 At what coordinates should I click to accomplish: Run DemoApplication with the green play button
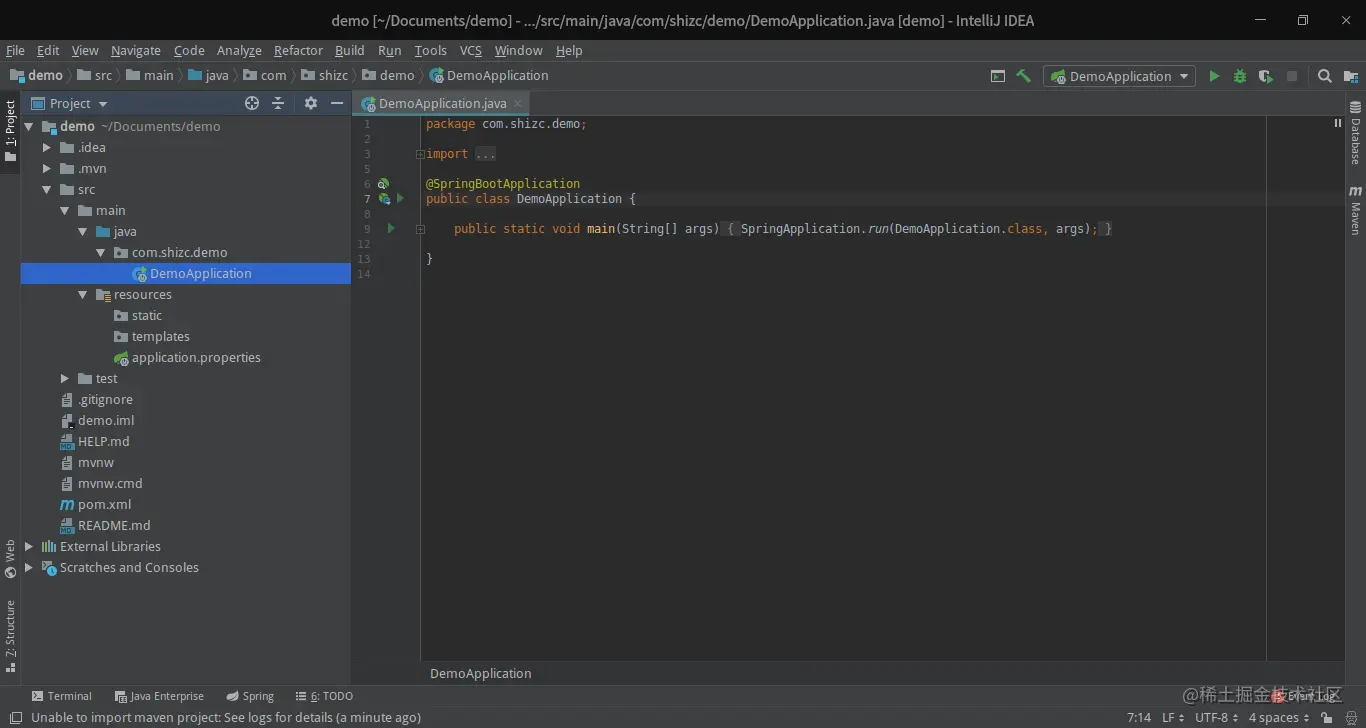(x=1214, y=76)
